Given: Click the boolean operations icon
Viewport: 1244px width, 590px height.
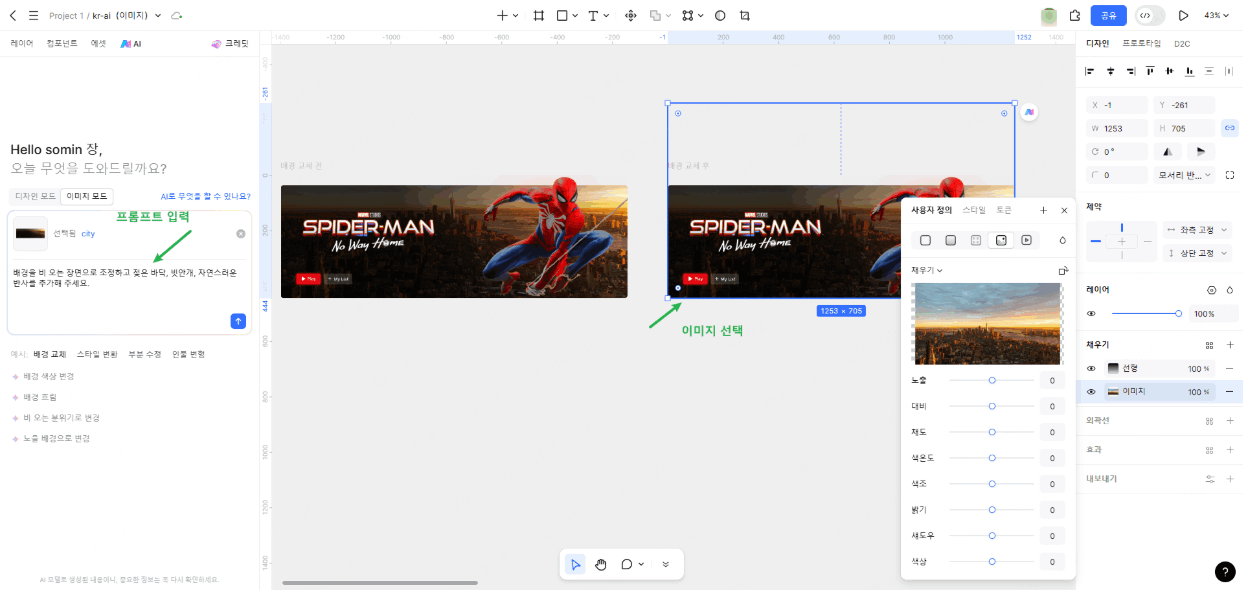Looking at the screenshot, I should (x=655, y=16).
